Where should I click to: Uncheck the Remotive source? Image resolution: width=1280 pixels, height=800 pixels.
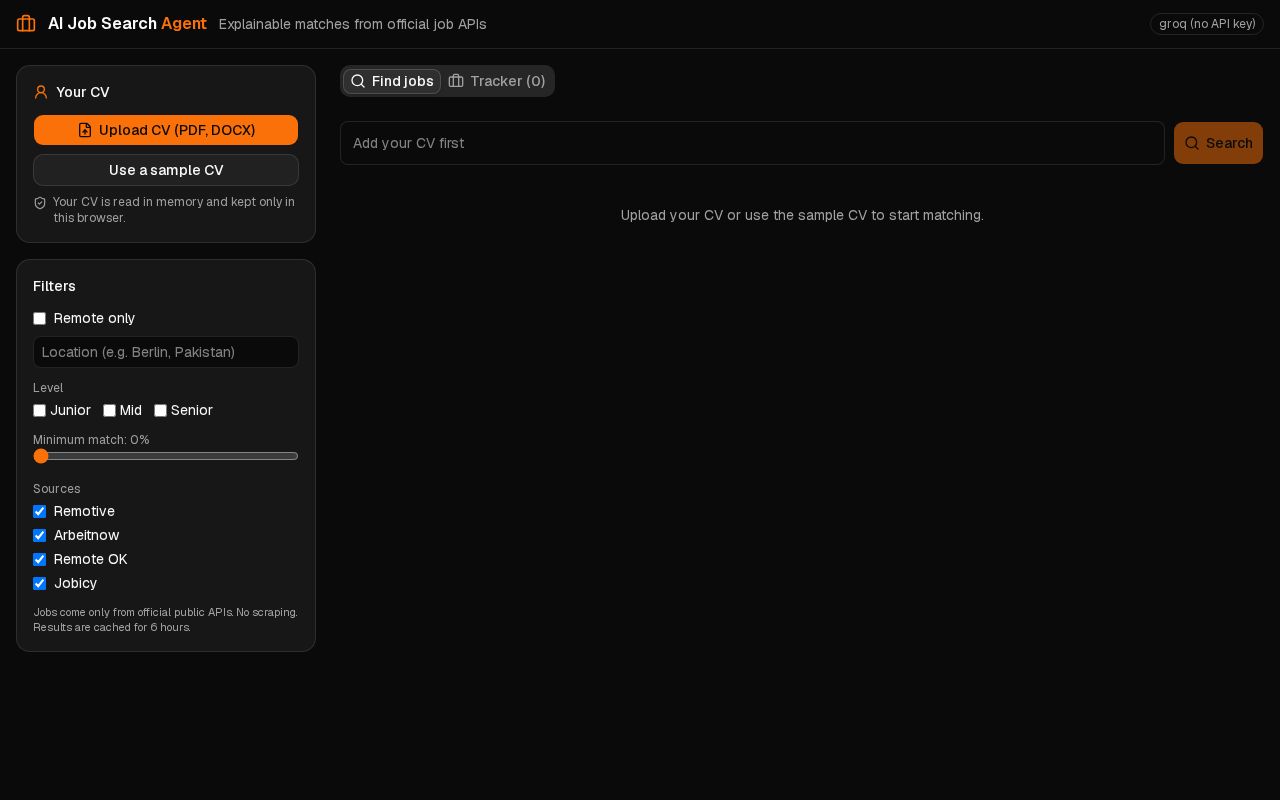pyautogui.click(x=40, y=512)
